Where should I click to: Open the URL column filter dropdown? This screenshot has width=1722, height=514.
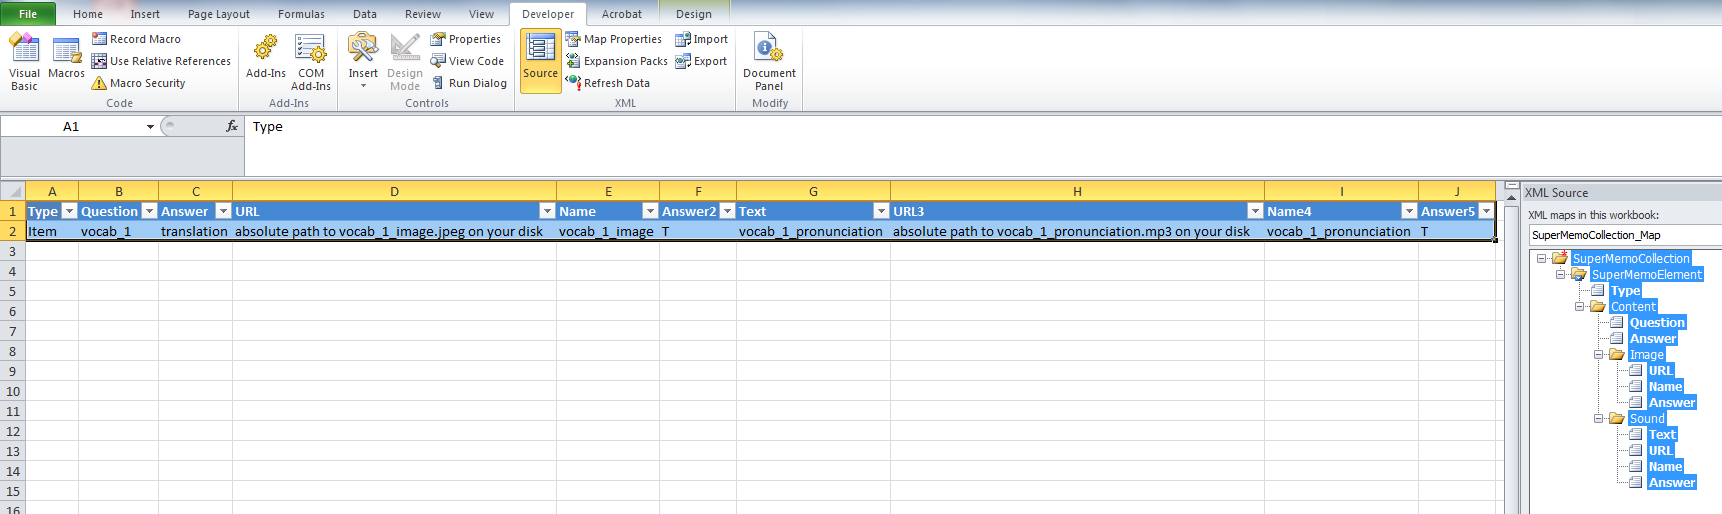(547, 211)
